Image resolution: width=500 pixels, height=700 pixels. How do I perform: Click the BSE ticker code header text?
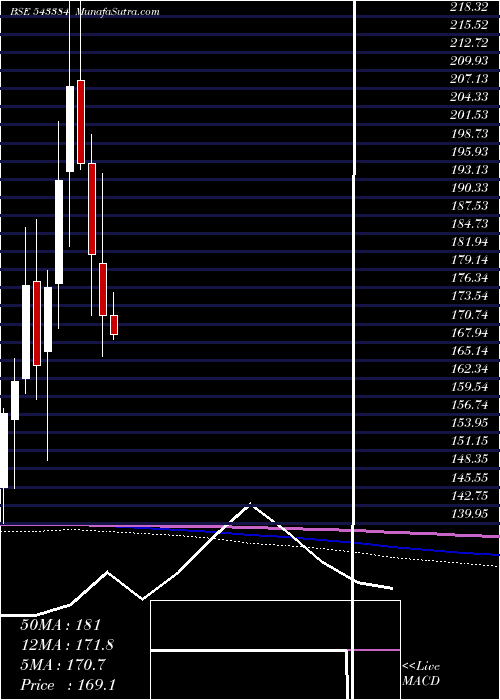point(40,12)
